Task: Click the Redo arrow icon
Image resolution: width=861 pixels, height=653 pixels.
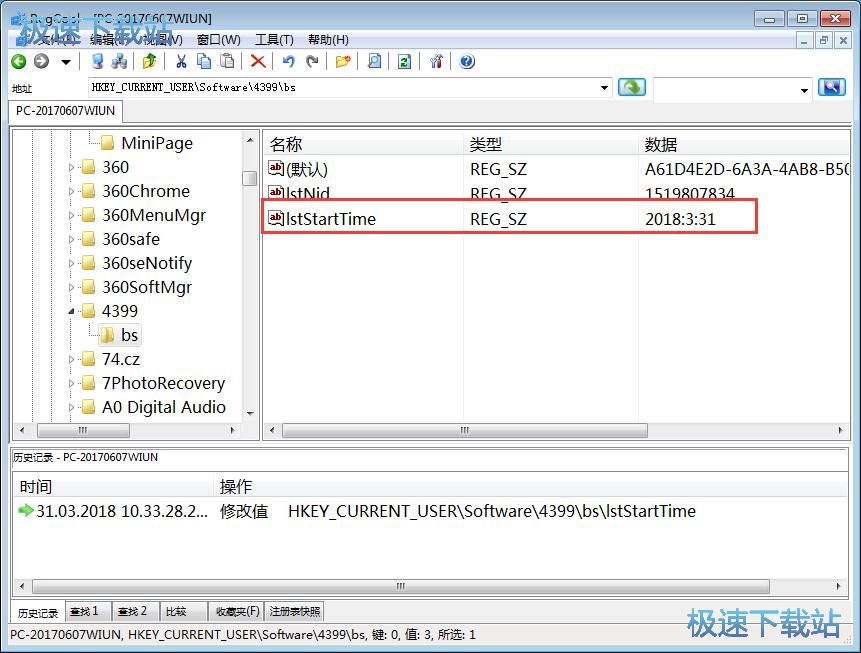Action: (312, 62)
